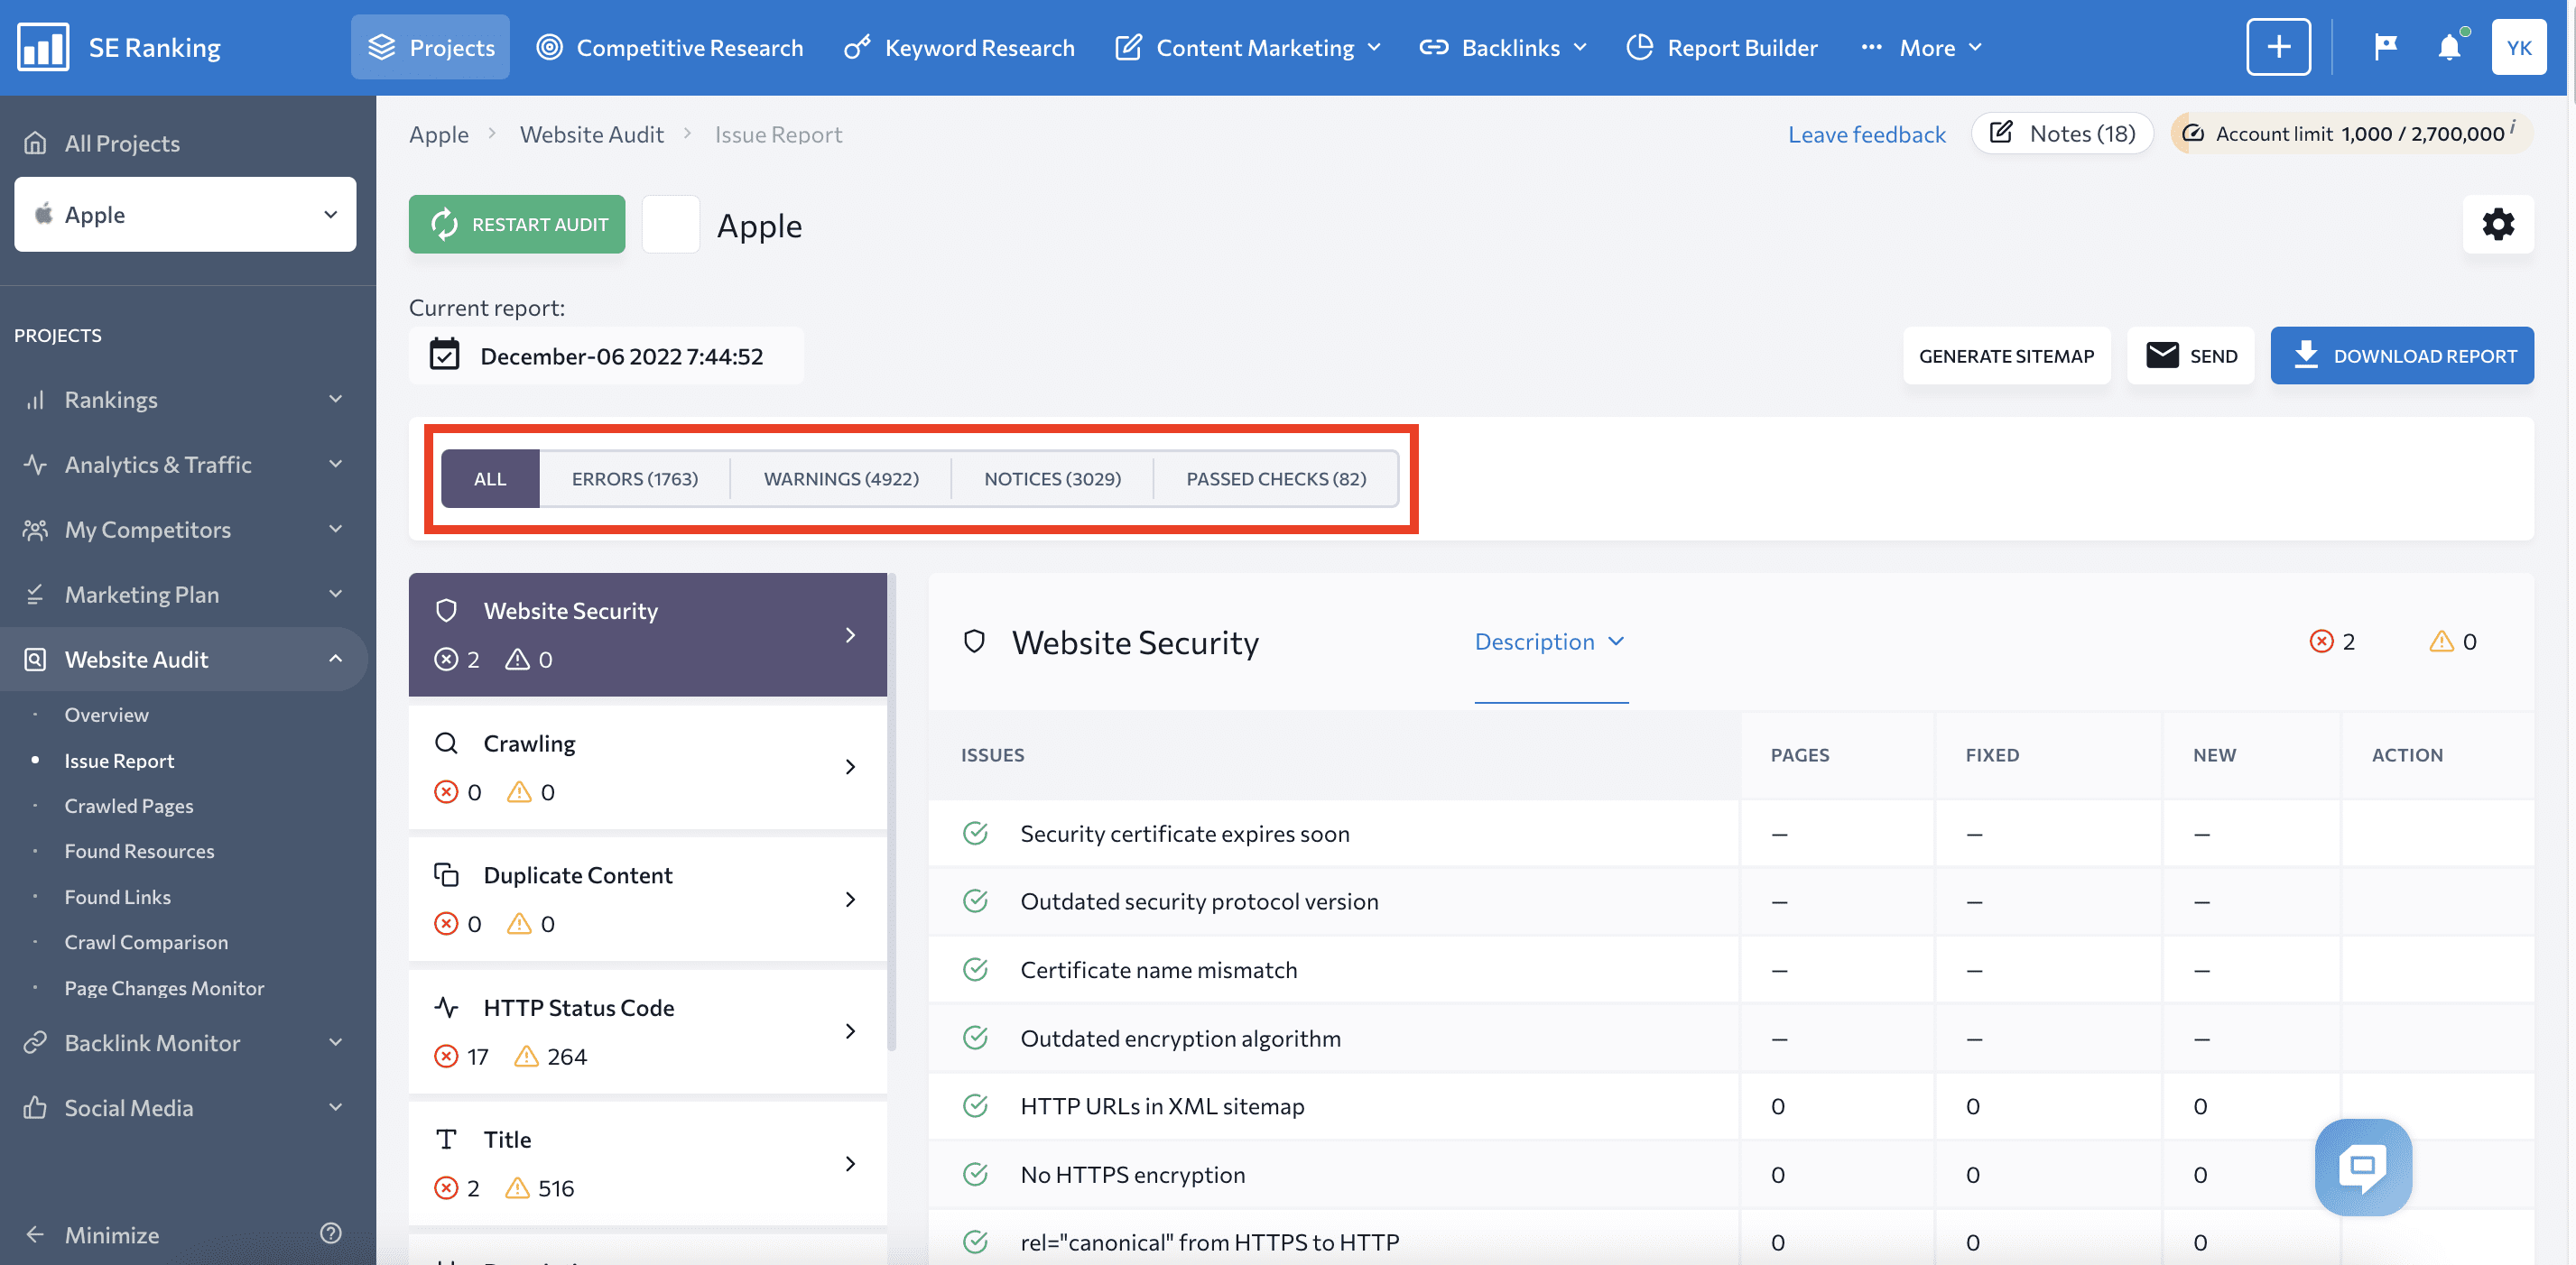Open the Apple project selector dropdown

pyautogui.click(x=185, y=214)
